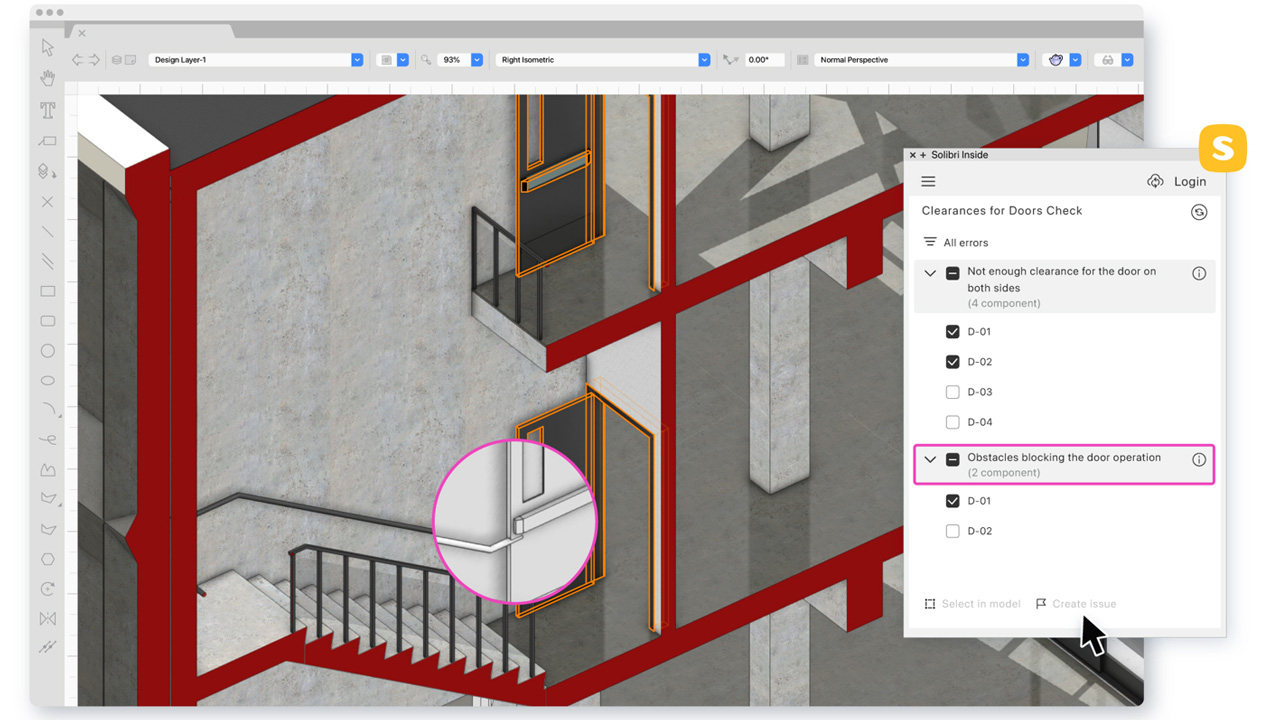
Task: Enable D-02 under obstacles blocking door
Action: click(x=953, y=531)
